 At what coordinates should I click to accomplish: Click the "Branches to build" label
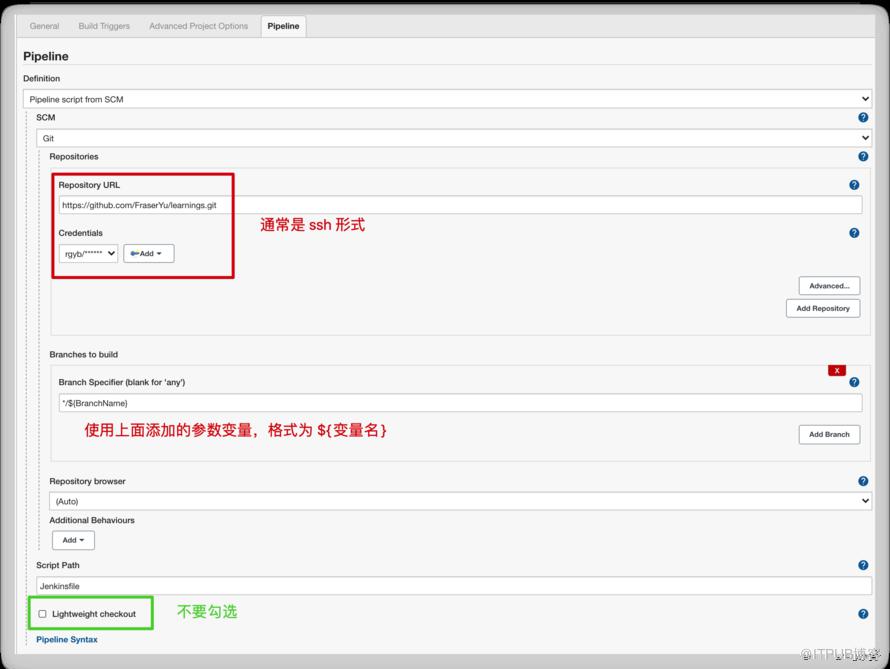tap(83, 355)
